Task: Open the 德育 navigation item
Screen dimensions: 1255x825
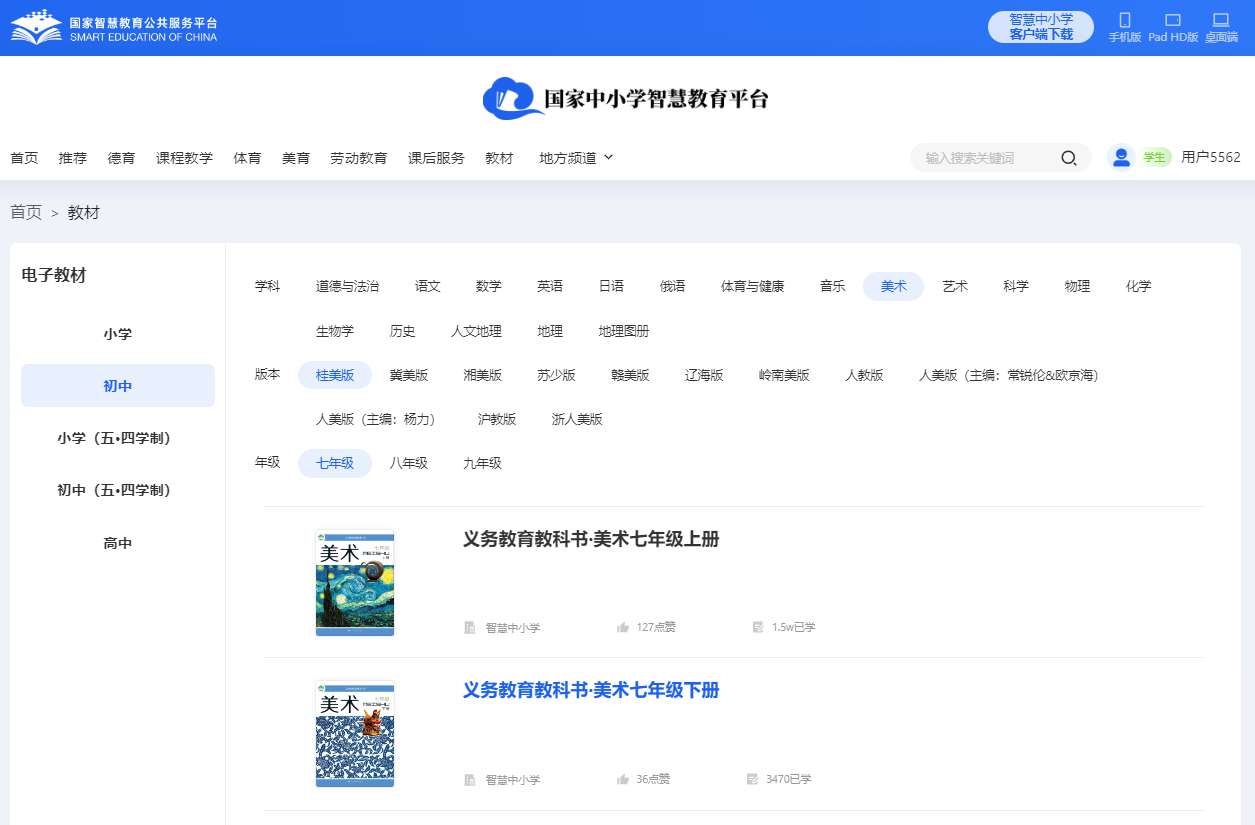Action: point(122,158)
